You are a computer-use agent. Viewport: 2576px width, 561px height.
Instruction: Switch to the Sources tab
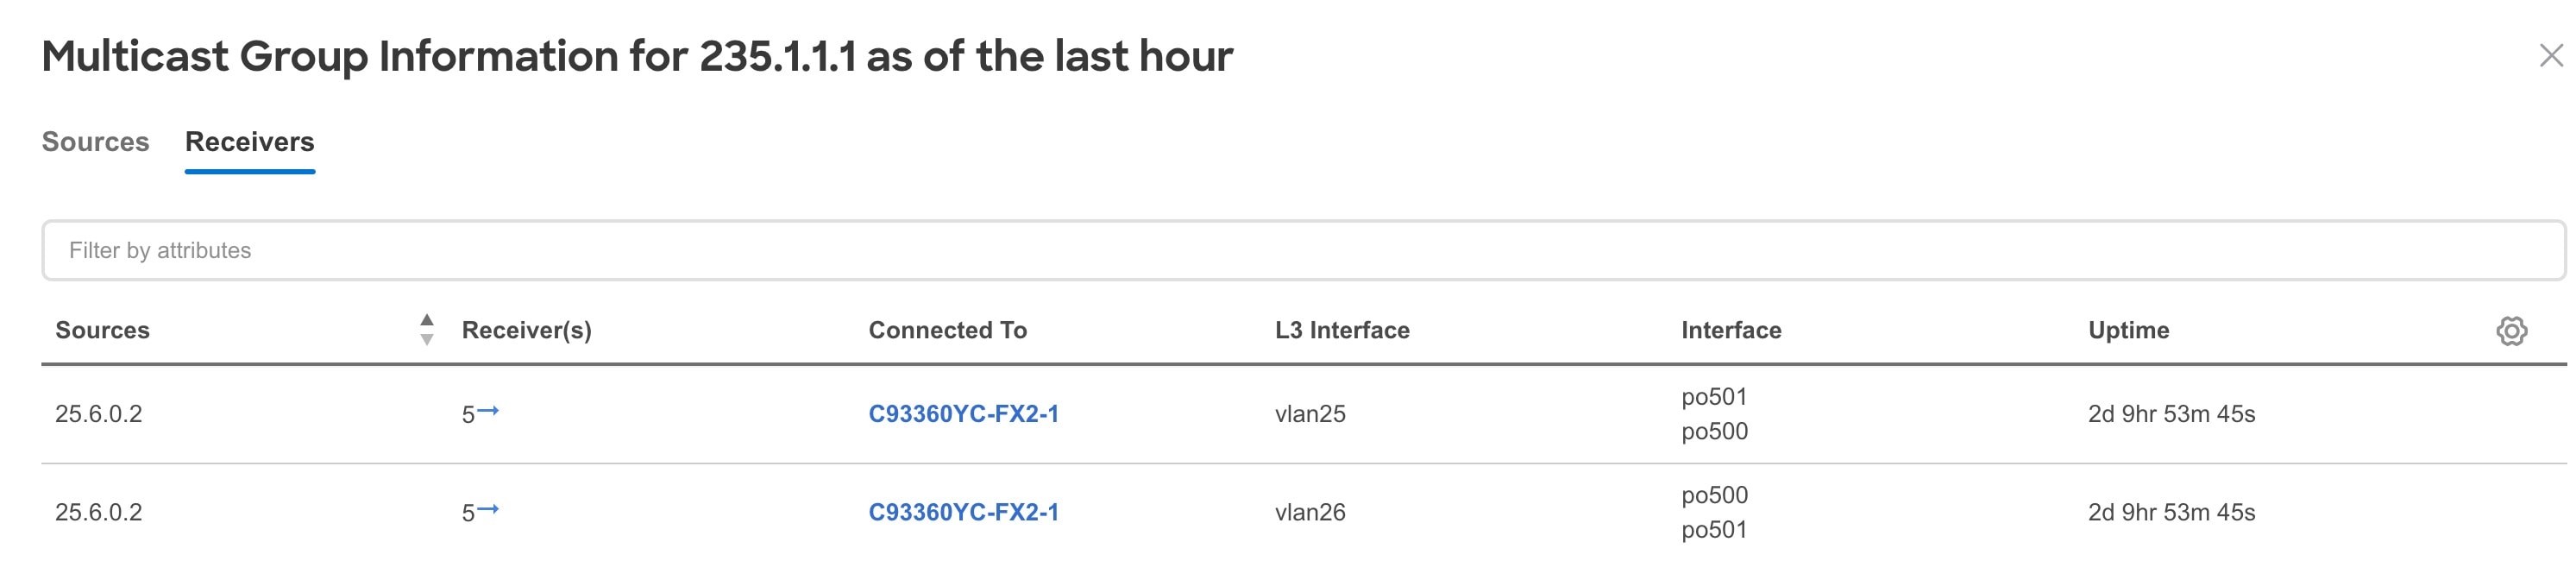point(95,142)
